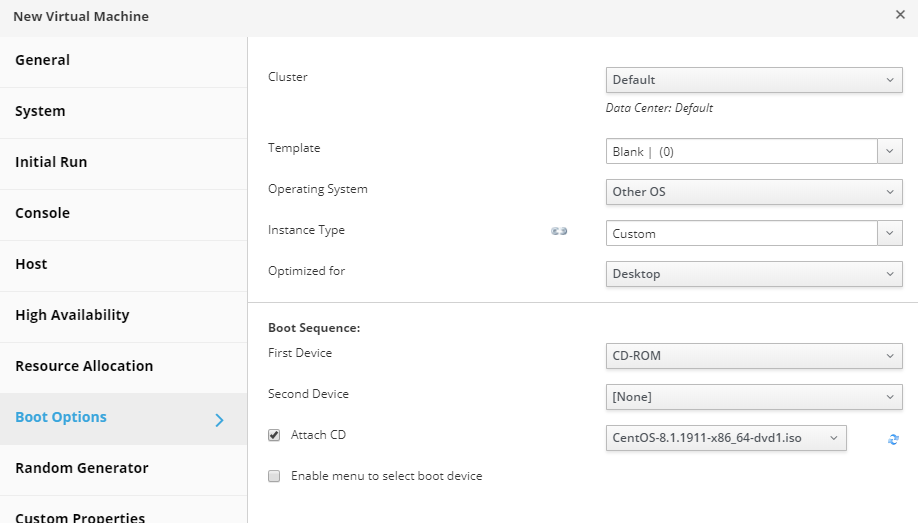This screenshot has width=918, height=523.
Task: Close the New Virtual Machine dialog
Action: pyautogui.click(x=900, y=15)
